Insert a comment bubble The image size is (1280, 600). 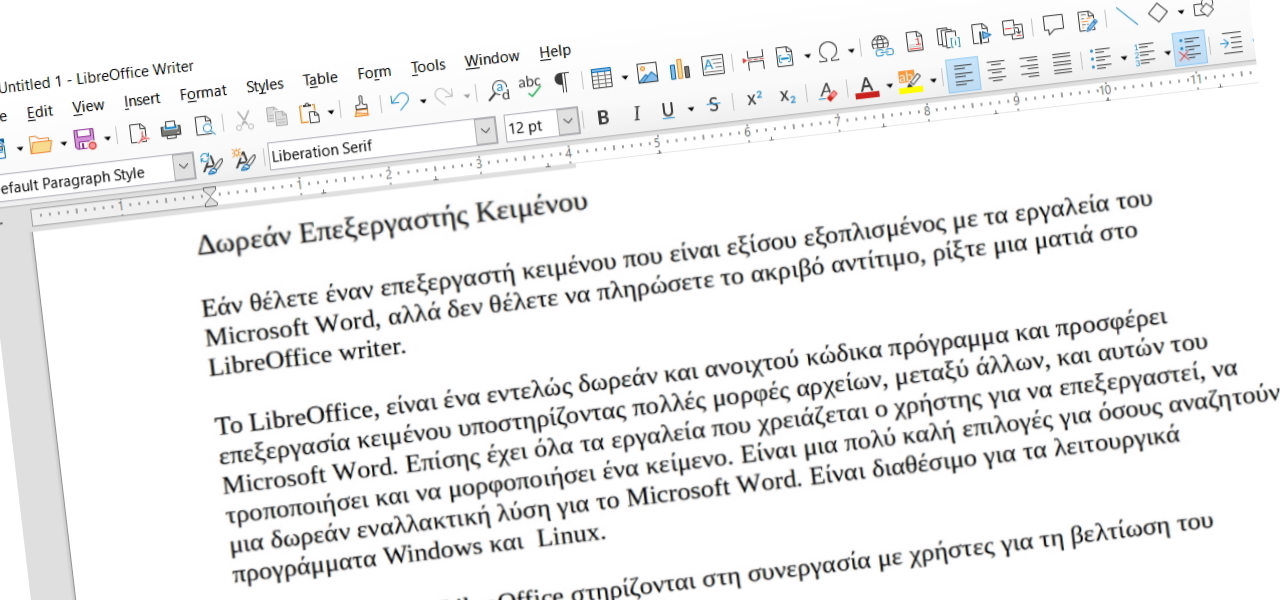(x=1053, y=25)
